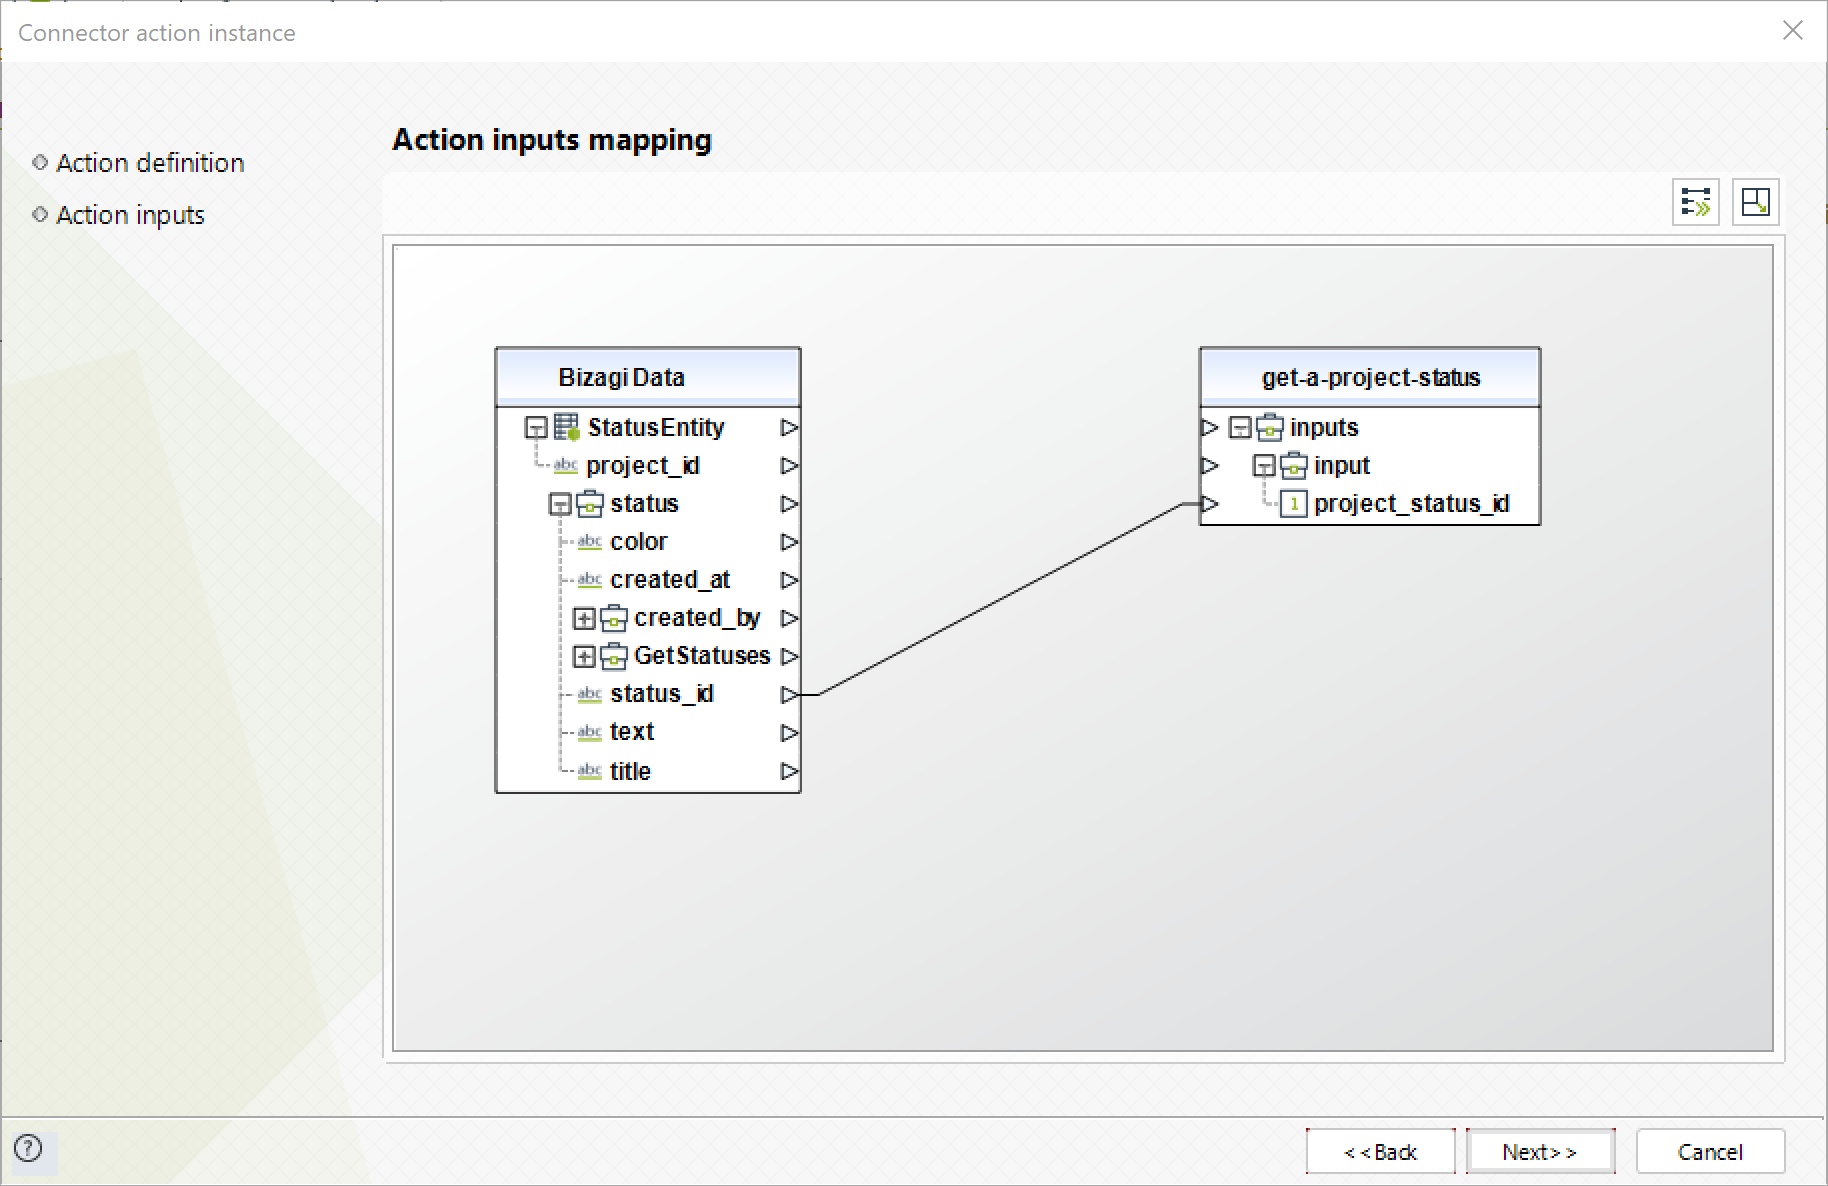Image resolution: width=1828 pixels, height=1186 pixels.
Task: Select the status node label
Action: [644, 504]
